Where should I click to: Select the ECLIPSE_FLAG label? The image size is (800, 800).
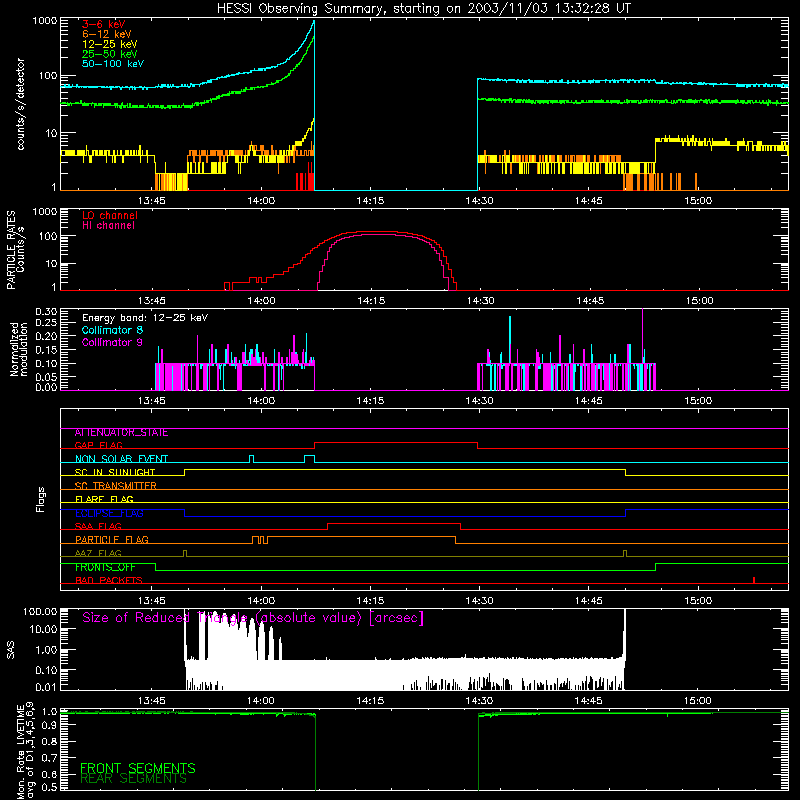click(x=109, y=513)
